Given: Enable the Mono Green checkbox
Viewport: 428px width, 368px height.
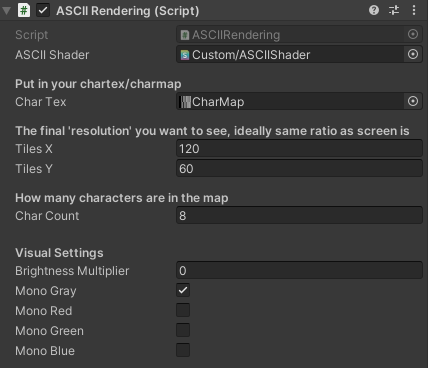Looking at the screenshot, I should coord(183,330).
